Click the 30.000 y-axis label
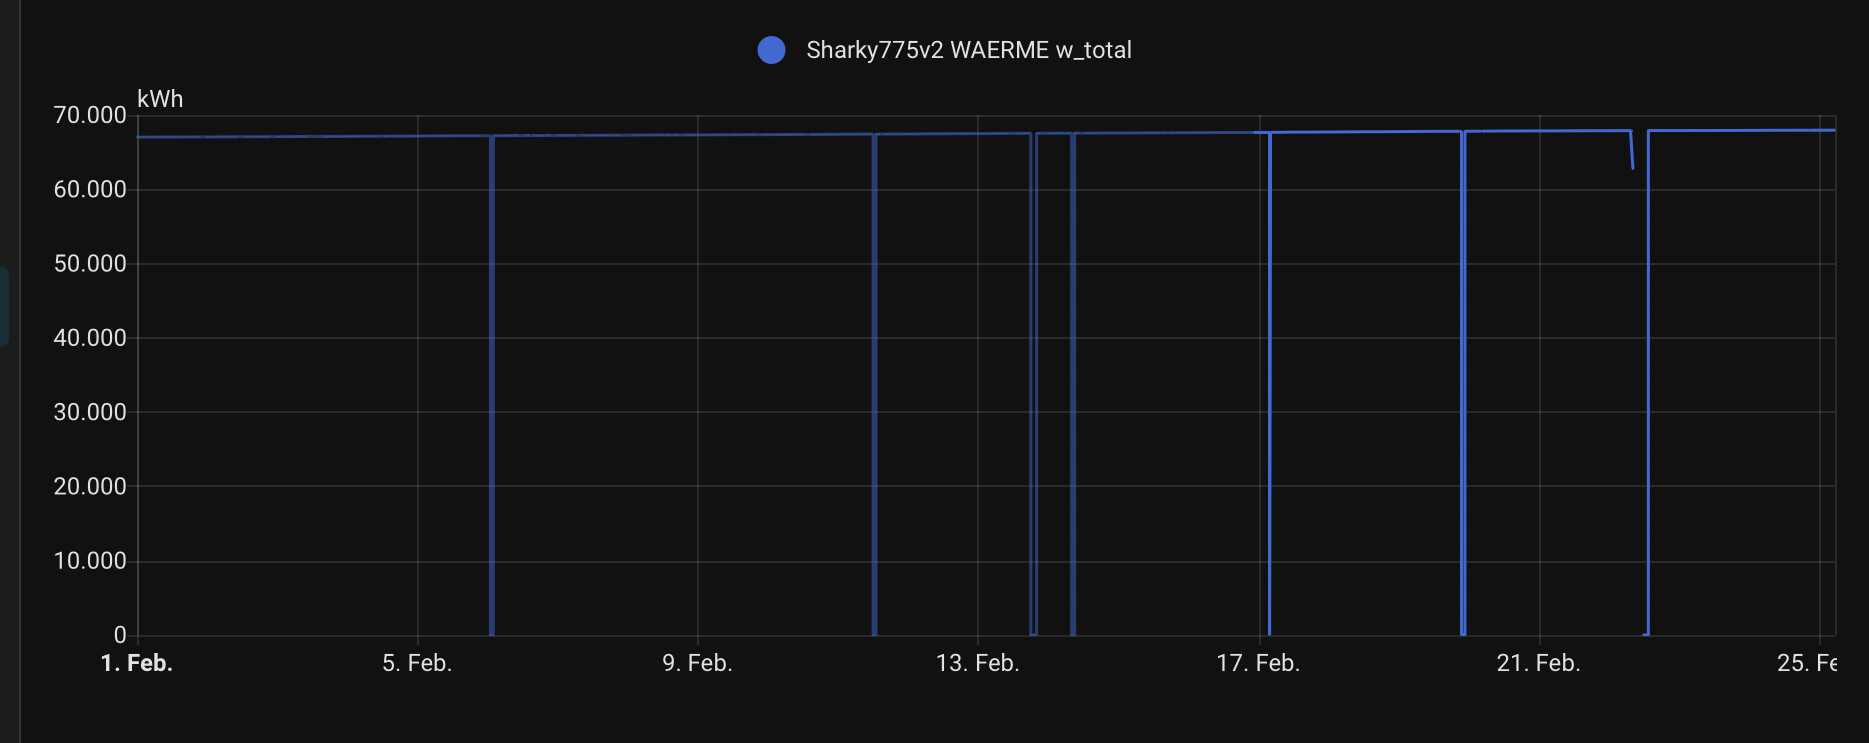Screen dimensions: 1869x743 [90, 412]
